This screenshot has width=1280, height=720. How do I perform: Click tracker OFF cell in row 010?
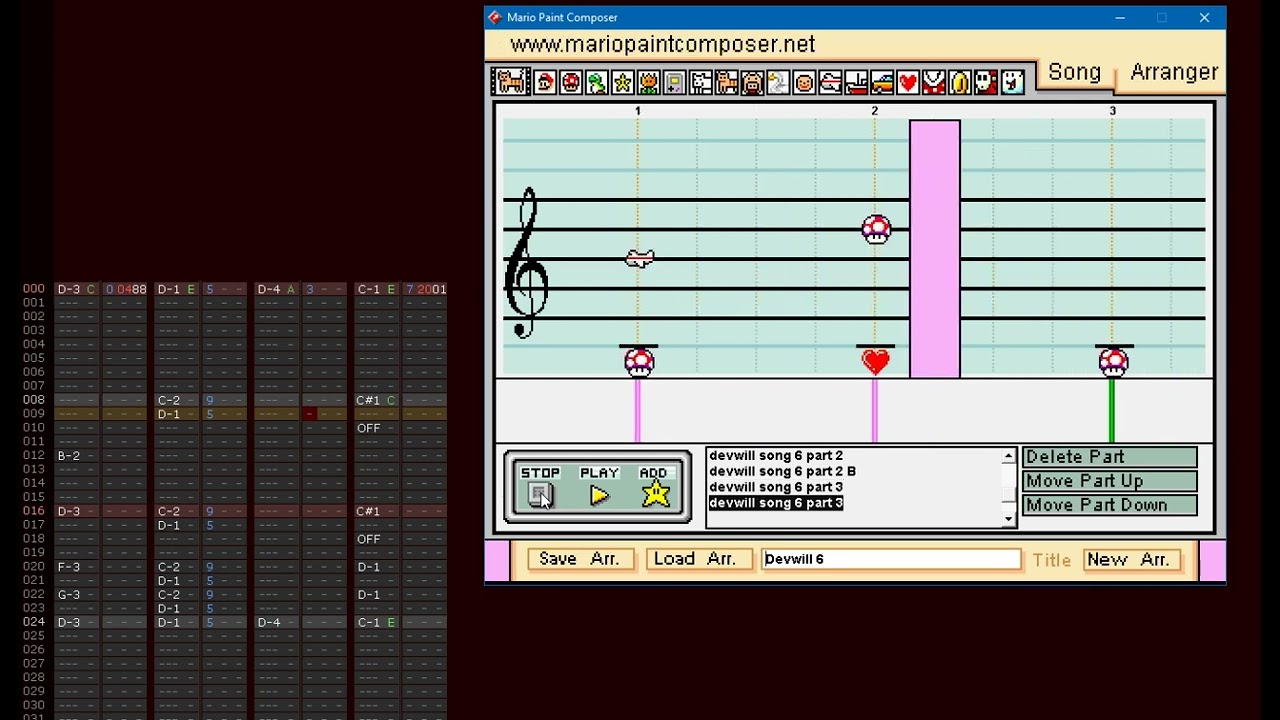tap(369, 428)
